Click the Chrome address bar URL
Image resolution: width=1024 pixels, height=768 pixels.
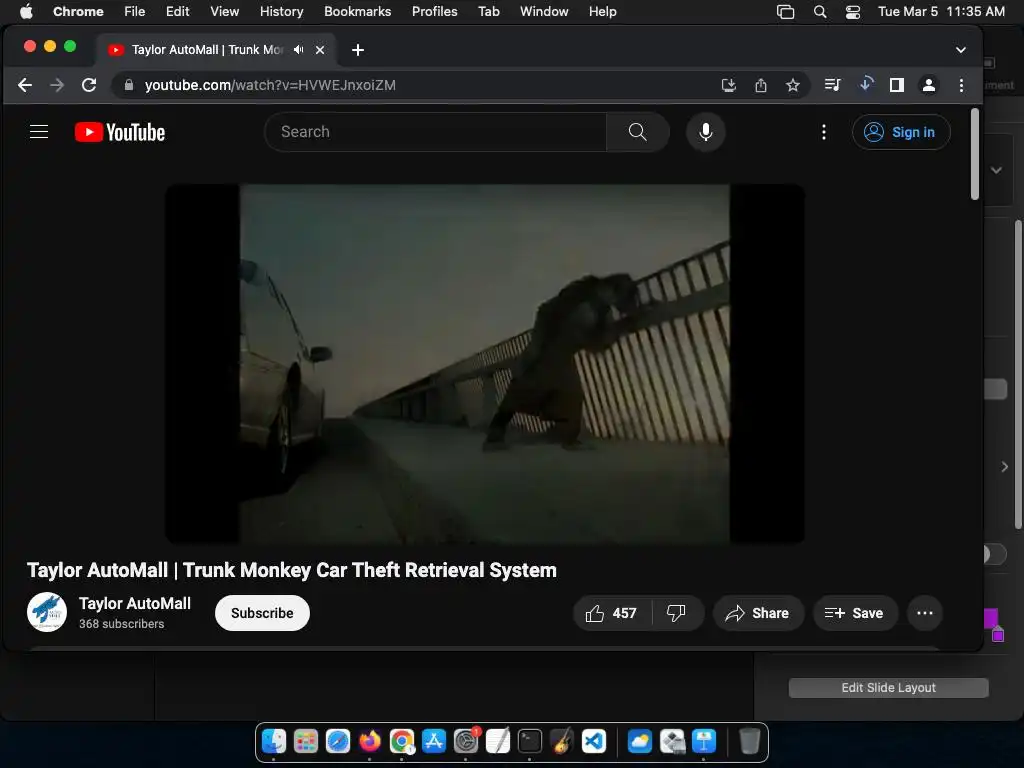coord(270,85)
